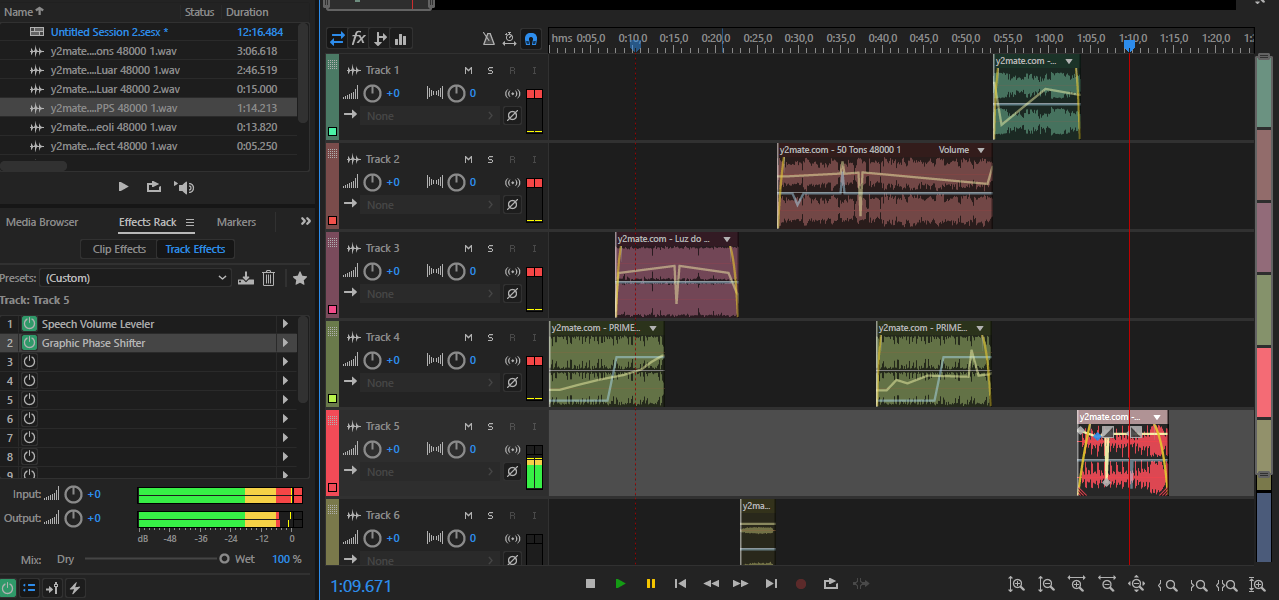
Task: Show the track EQ view
Action: pyautogui.click(x=401, y=39)
